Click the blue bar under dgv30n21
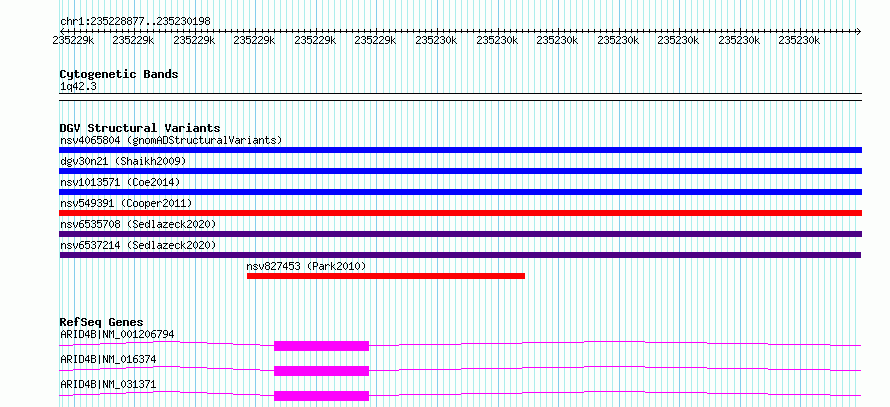Screen dimensions: 890x407 pos(460,171)
